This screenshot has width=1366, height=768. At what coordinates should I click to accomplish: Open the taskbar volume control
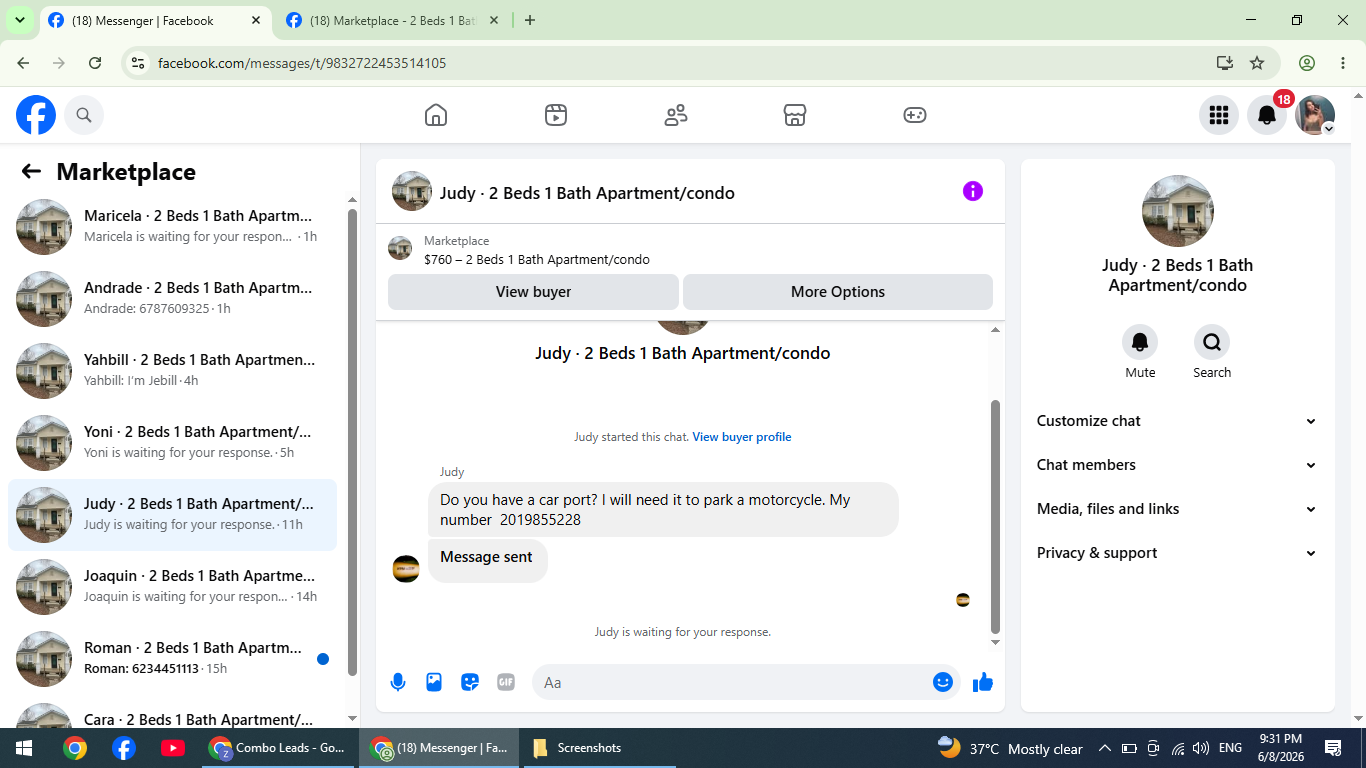coord(1201,748)
